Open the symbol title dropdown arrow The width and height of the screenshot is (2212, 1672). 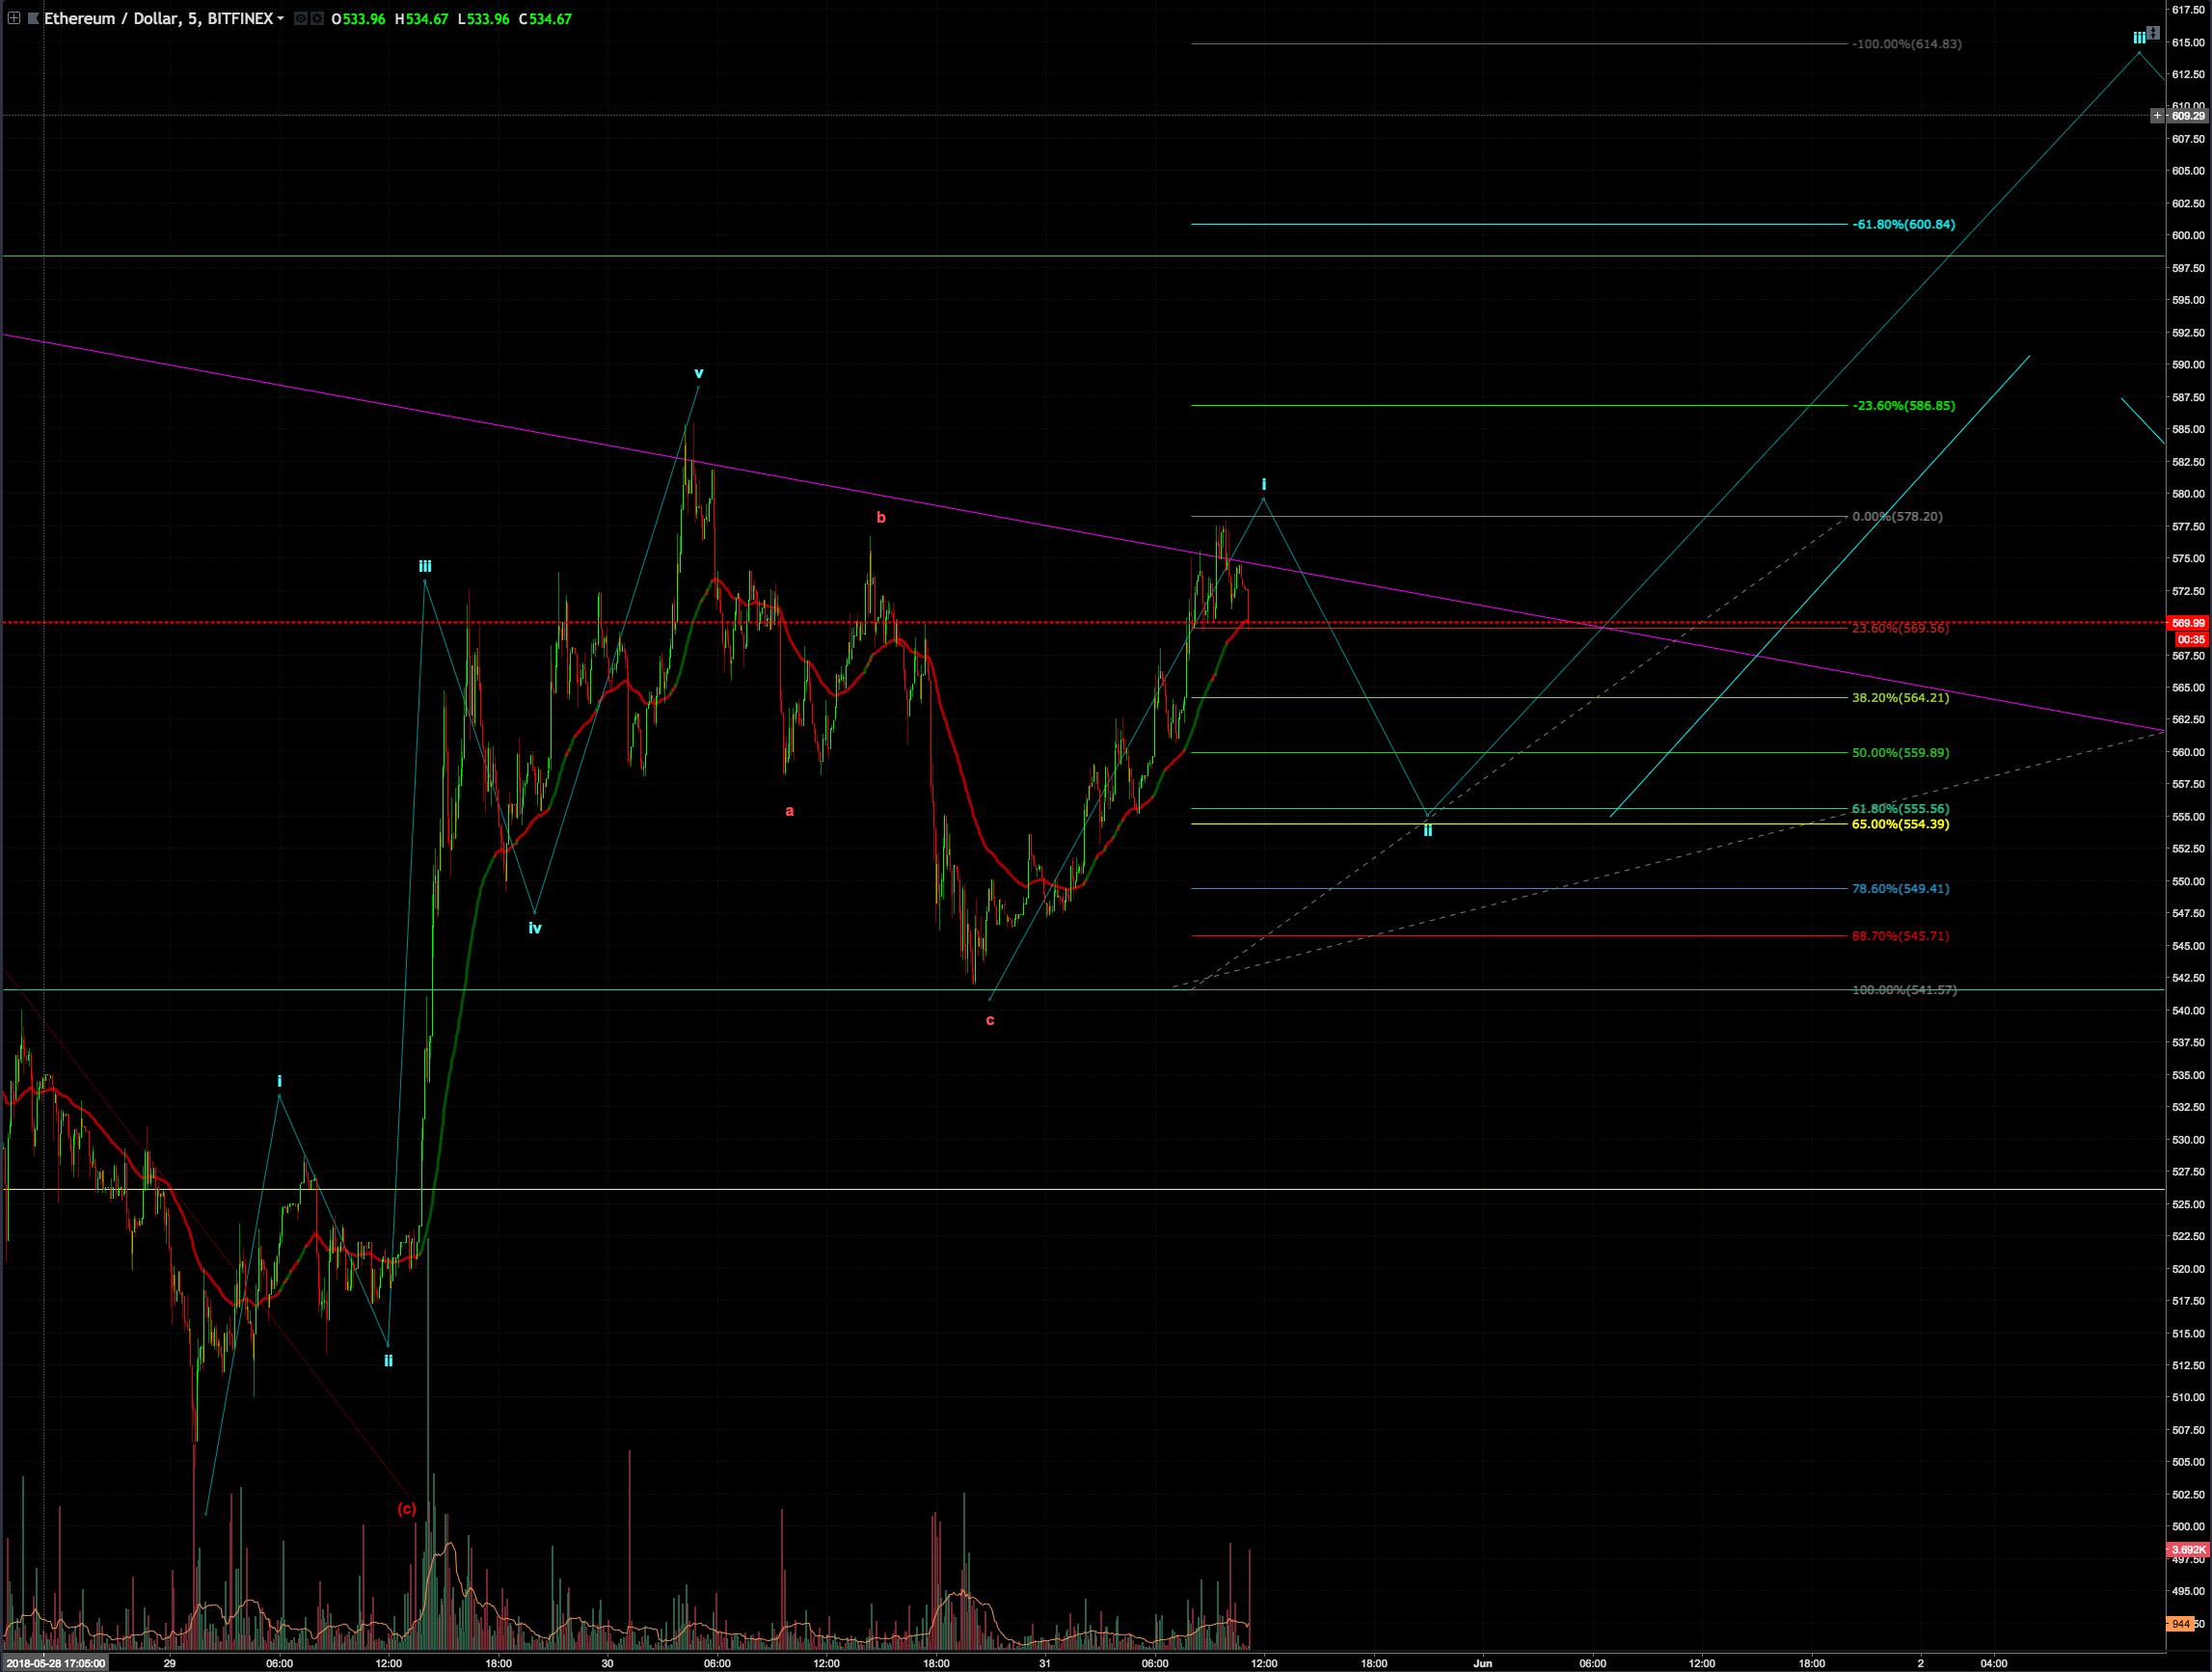tap(281, 18)
